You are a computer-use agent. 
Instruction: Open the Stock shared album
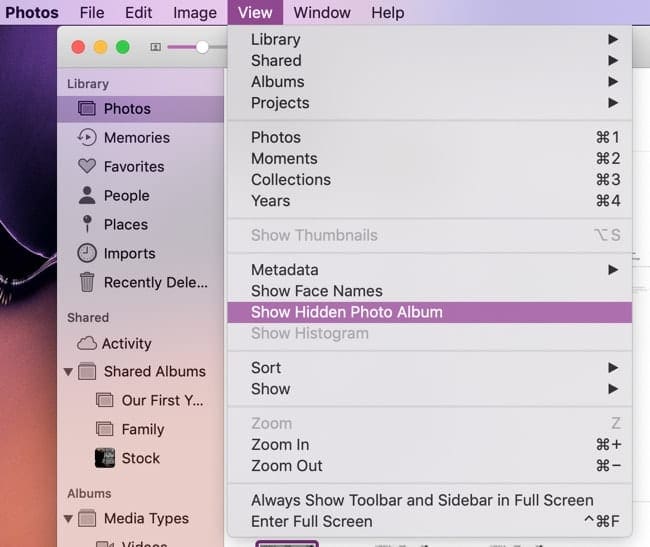pos(141,458)
